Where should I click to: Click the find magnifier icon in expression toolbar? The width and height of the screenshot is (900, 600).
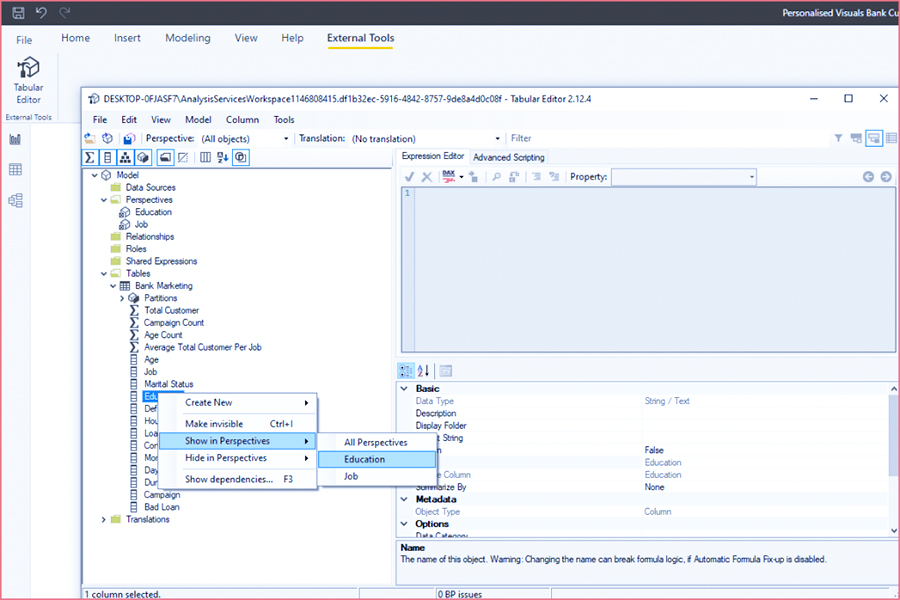point(496,177)
